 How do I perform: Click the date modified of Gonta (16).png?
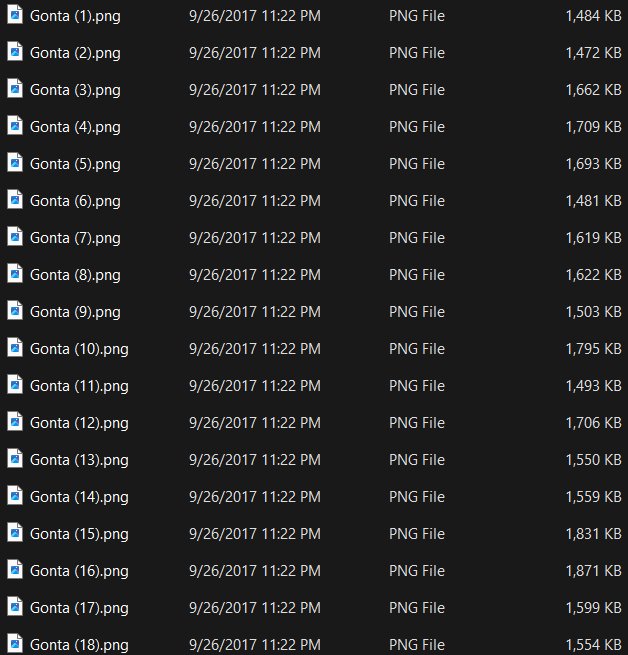[x=255, y=571]
